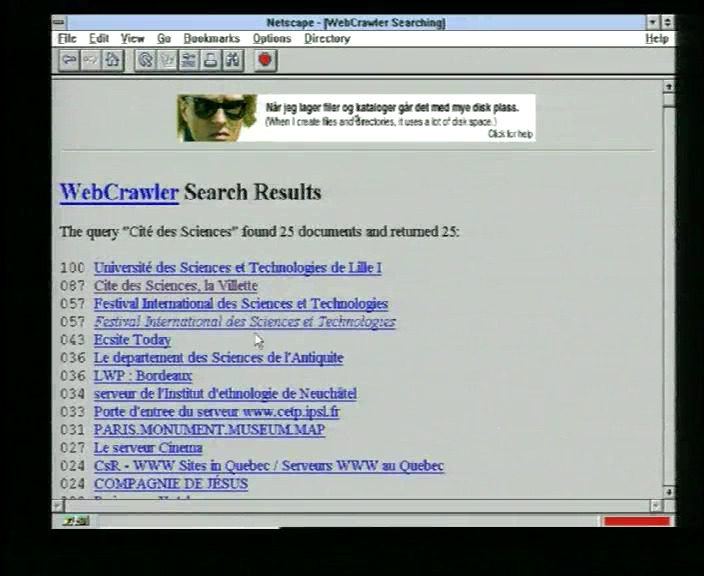Open the COMPAGNIE DE JÉSUS link
The width and height of the screenshot is (704, 576).
171,484
